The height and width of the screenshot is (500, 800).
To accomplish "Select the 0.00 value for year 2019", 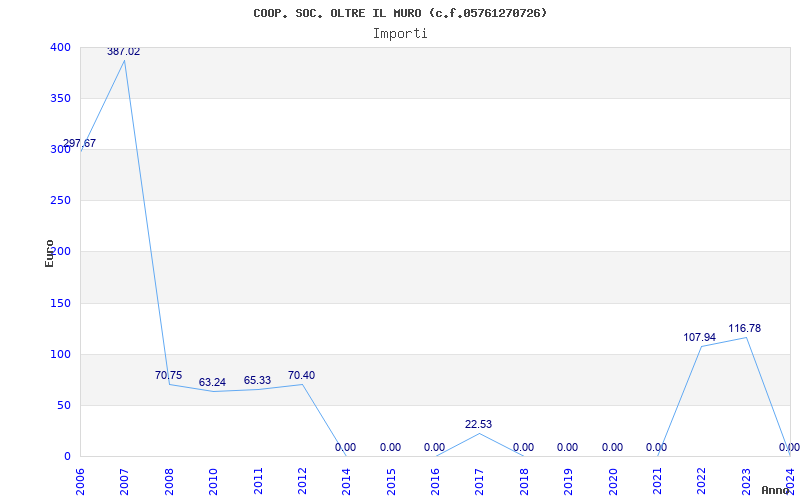I will [x=567, y=448].
